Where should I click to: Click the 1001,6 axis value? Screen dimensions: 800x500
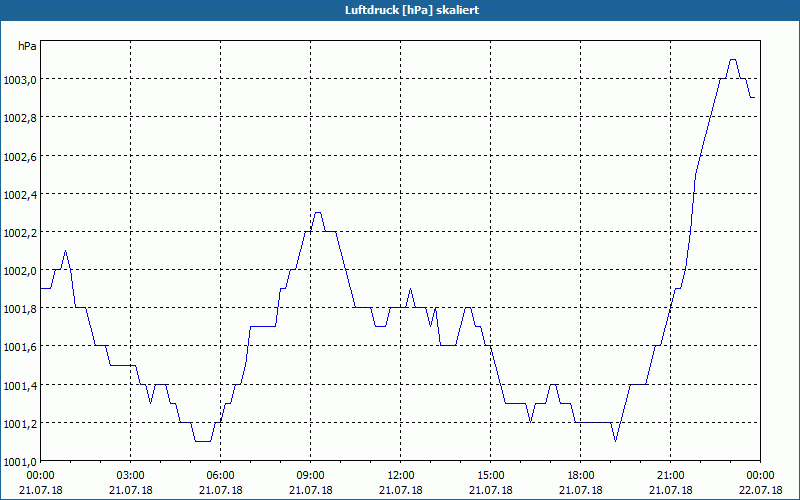tap(20, 347)
